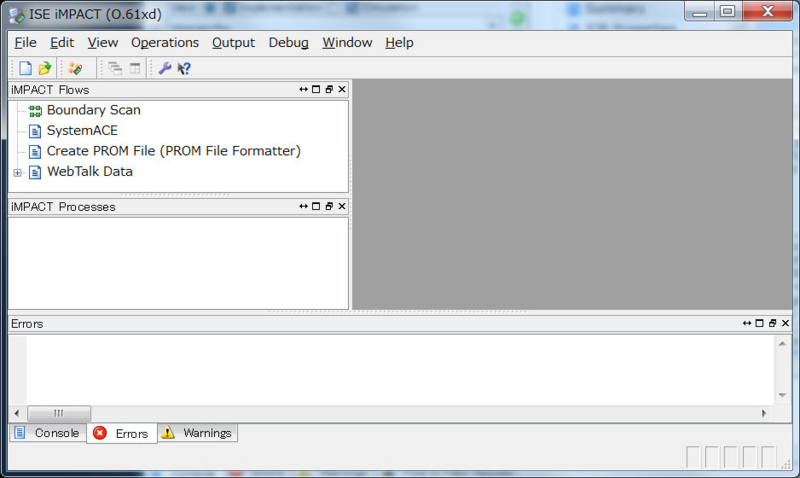Float the iMPACT Flows panel

(329, 89)
